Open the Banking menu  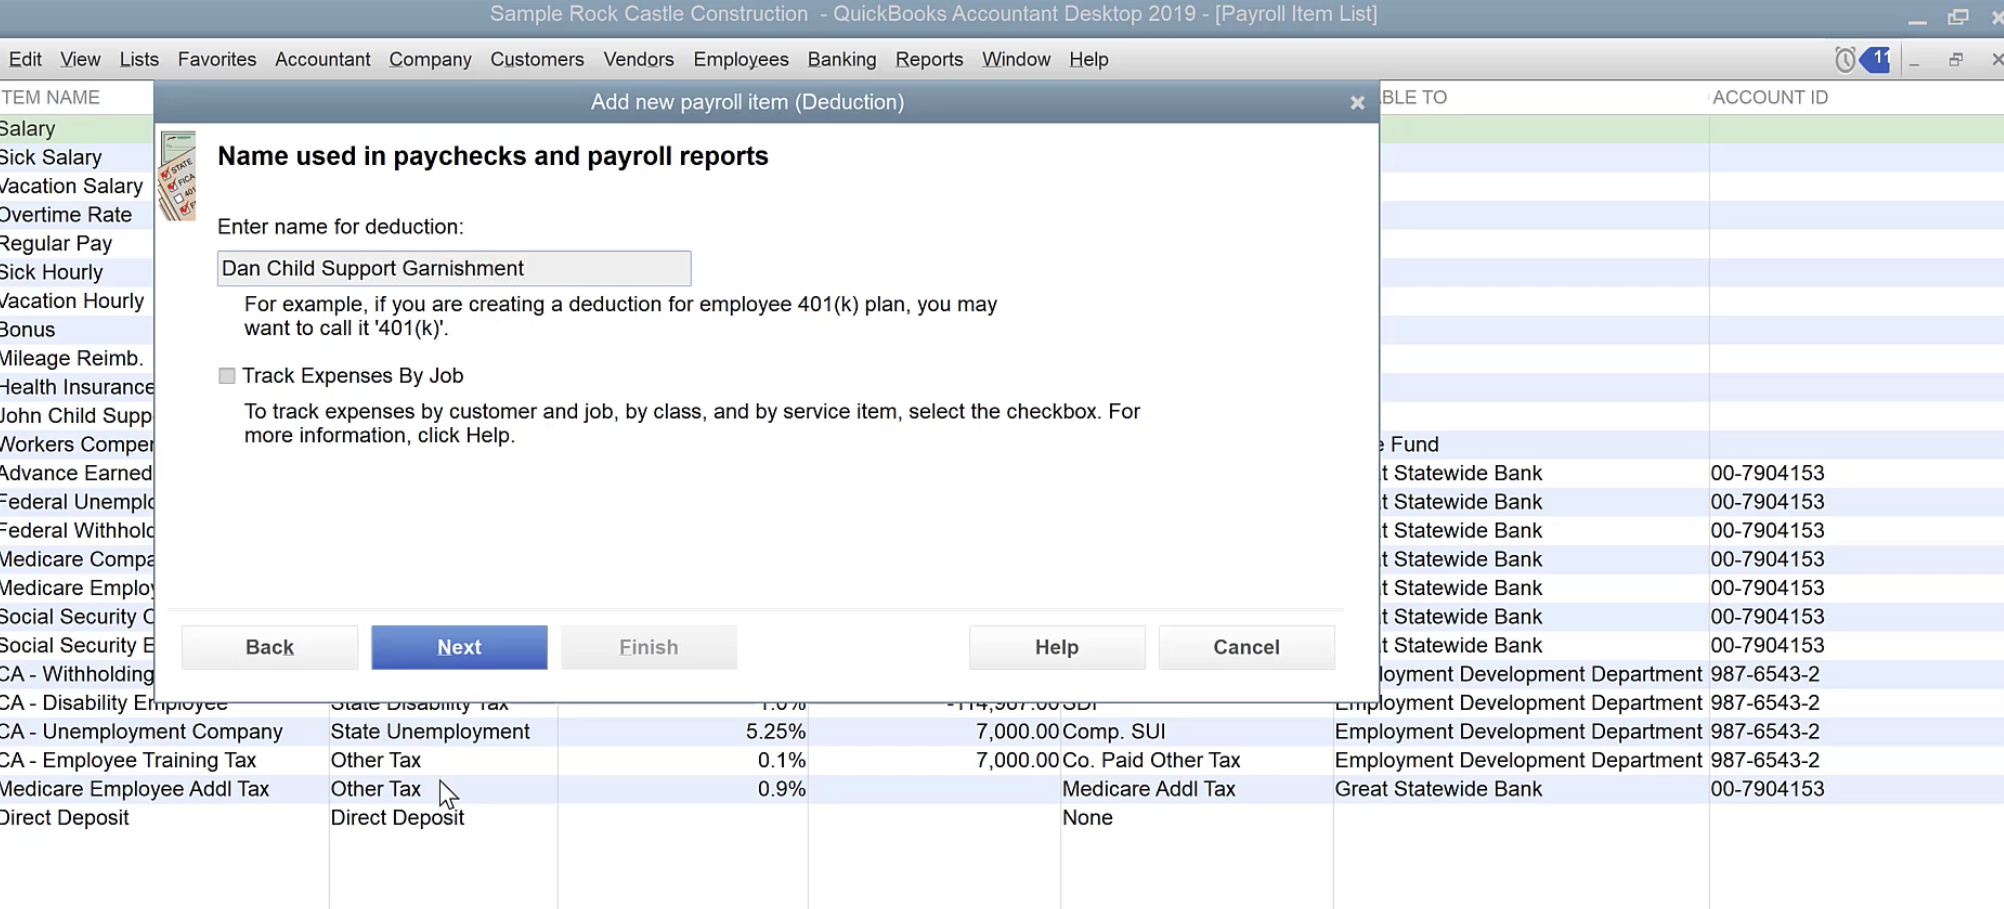tap(841, 60)
